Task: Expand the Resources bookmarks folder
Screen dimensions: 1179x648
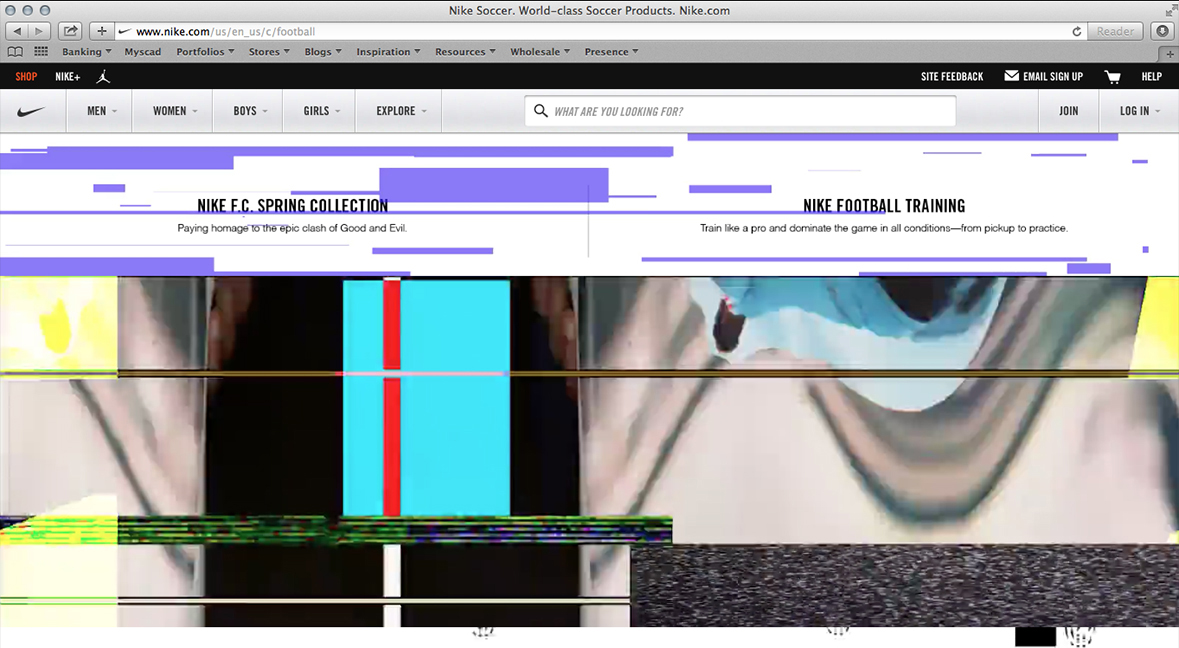Action: 465,52
